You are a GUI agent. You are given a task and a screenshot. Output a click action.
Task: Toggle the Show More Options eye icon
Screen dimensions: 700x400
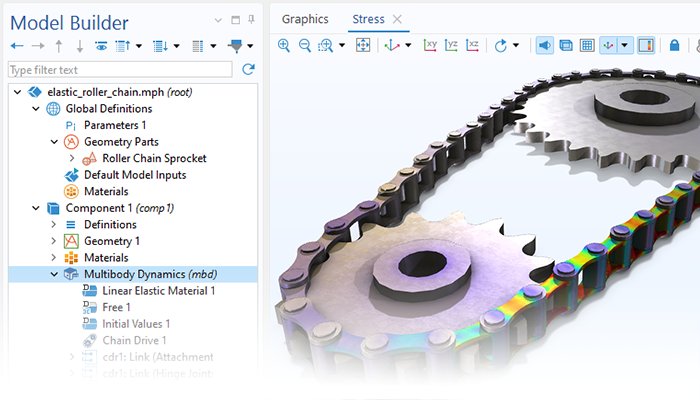pos(101,46)
